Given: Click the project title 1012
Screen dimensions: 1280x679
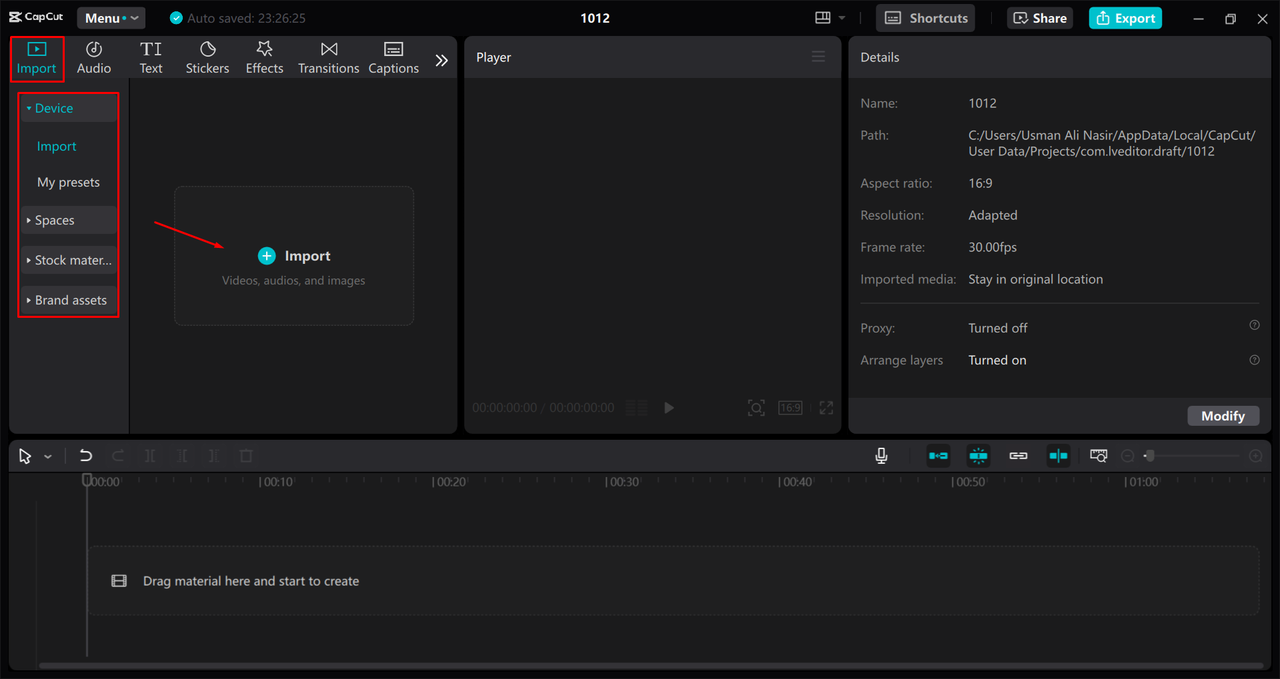Looking at the screenshot, I should point(595,18).
